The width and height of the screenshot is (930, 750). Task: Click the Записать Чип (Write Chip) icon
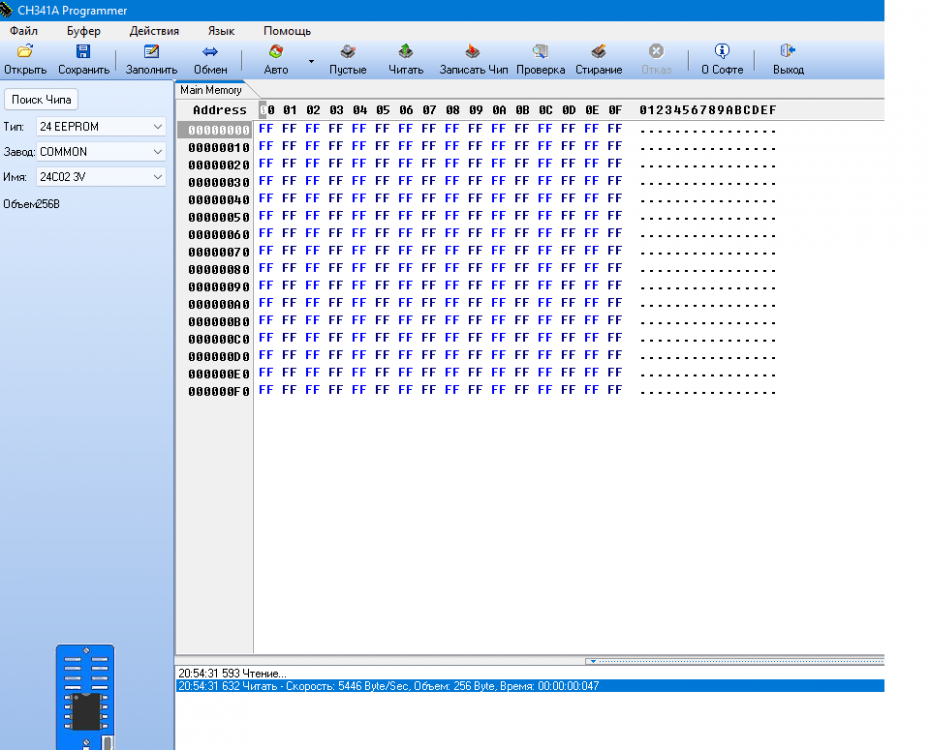point(474,52)
